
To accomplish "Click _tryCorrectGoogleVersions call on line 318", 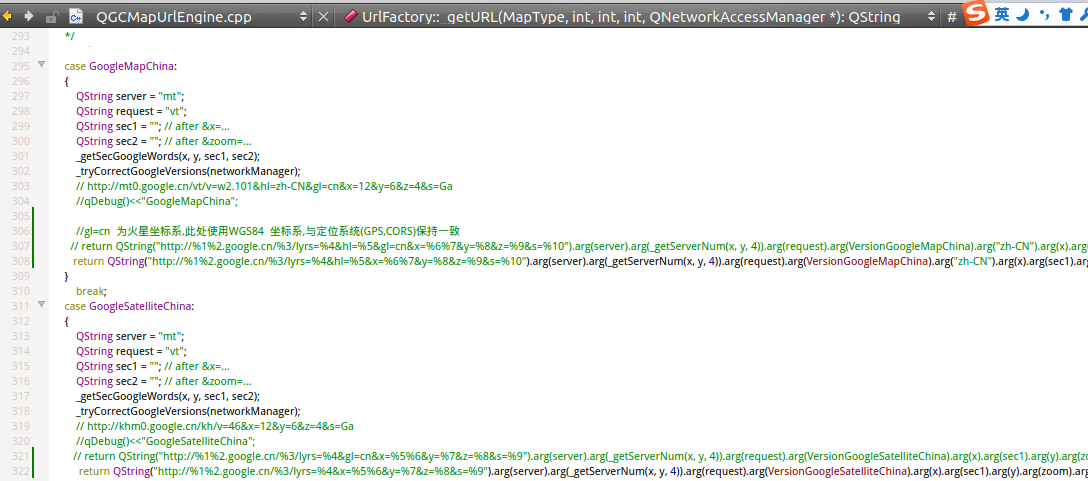I will tap(189, 411).
